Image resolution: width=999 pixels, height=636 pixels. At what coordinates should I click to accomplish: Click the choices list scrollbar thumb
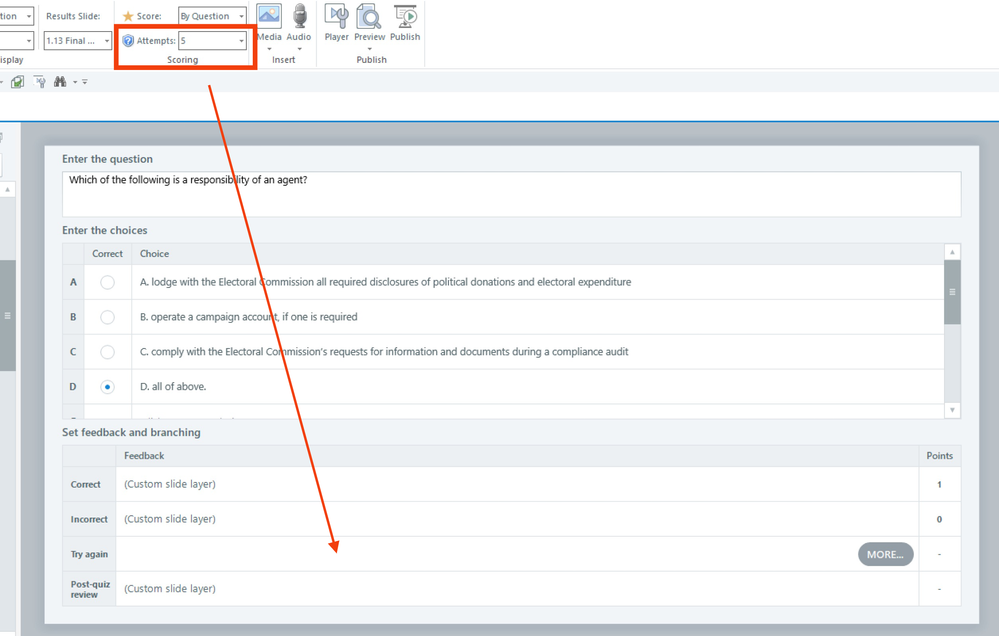pyautogui.click(x=952, y=292)
